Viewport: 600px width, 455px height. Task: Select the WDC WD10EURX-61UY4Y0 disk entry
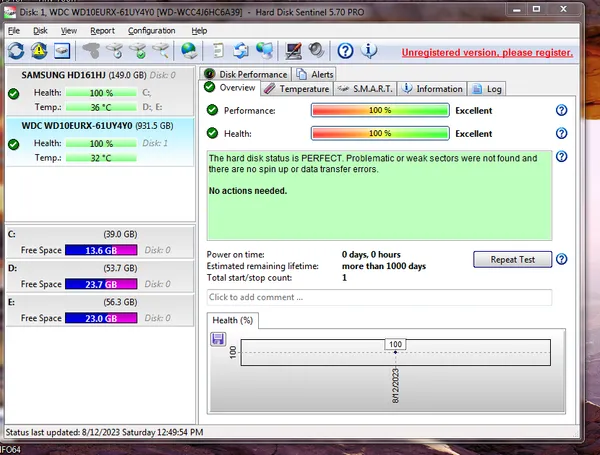(100, 142)
